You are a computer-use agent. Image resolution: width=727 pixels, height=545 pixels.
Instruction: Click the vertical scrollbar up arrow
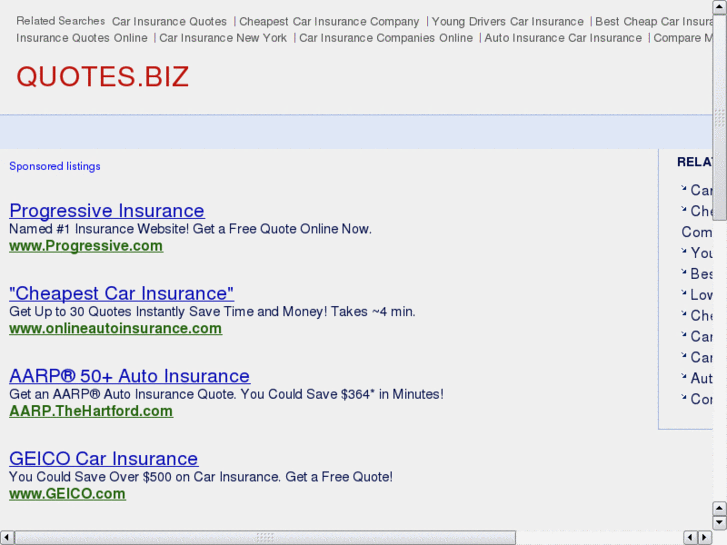720,6
